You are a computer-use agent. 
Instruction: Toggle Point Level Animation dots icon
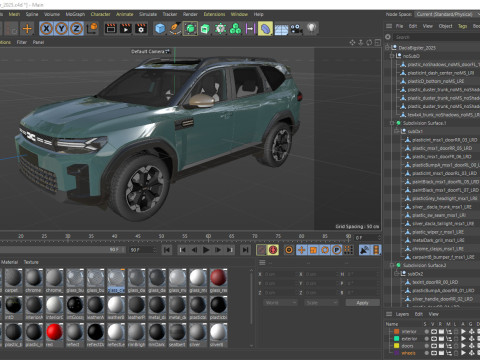[348, 250]
